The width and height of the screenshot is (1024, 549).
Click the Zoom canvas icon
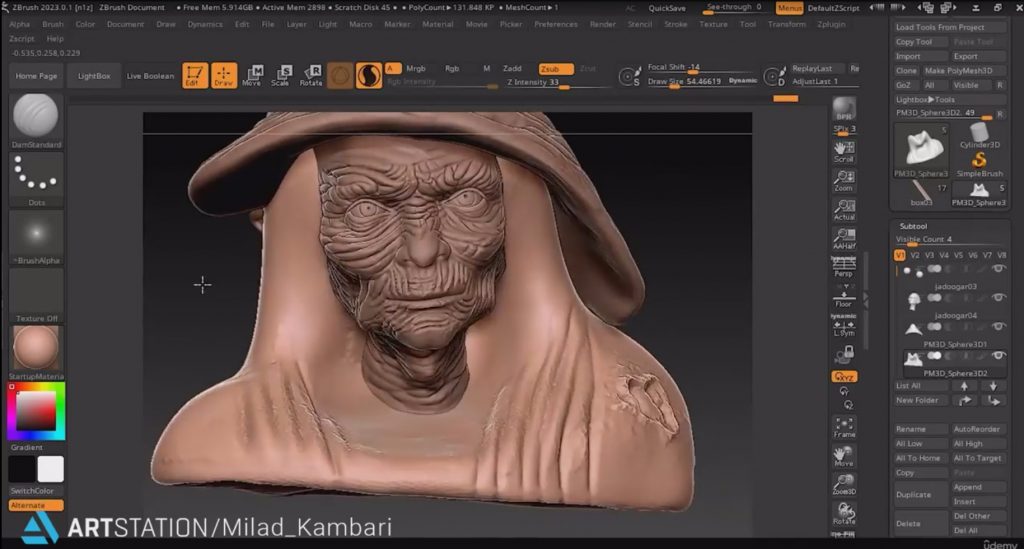pyautogui.click(x=844, y=181)
